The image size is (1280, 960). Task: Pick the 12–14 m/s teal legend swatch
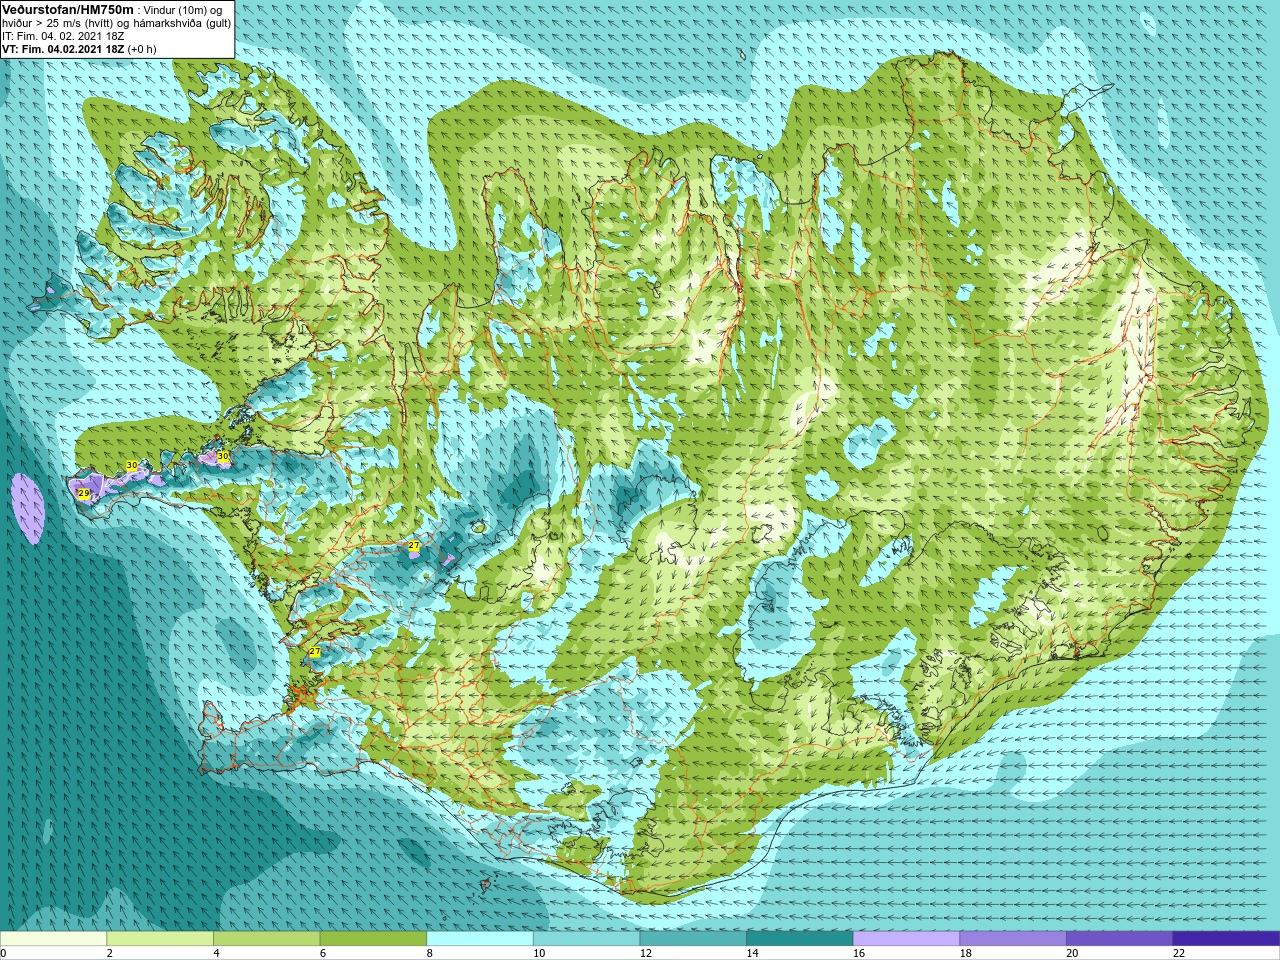pos(693,939)
